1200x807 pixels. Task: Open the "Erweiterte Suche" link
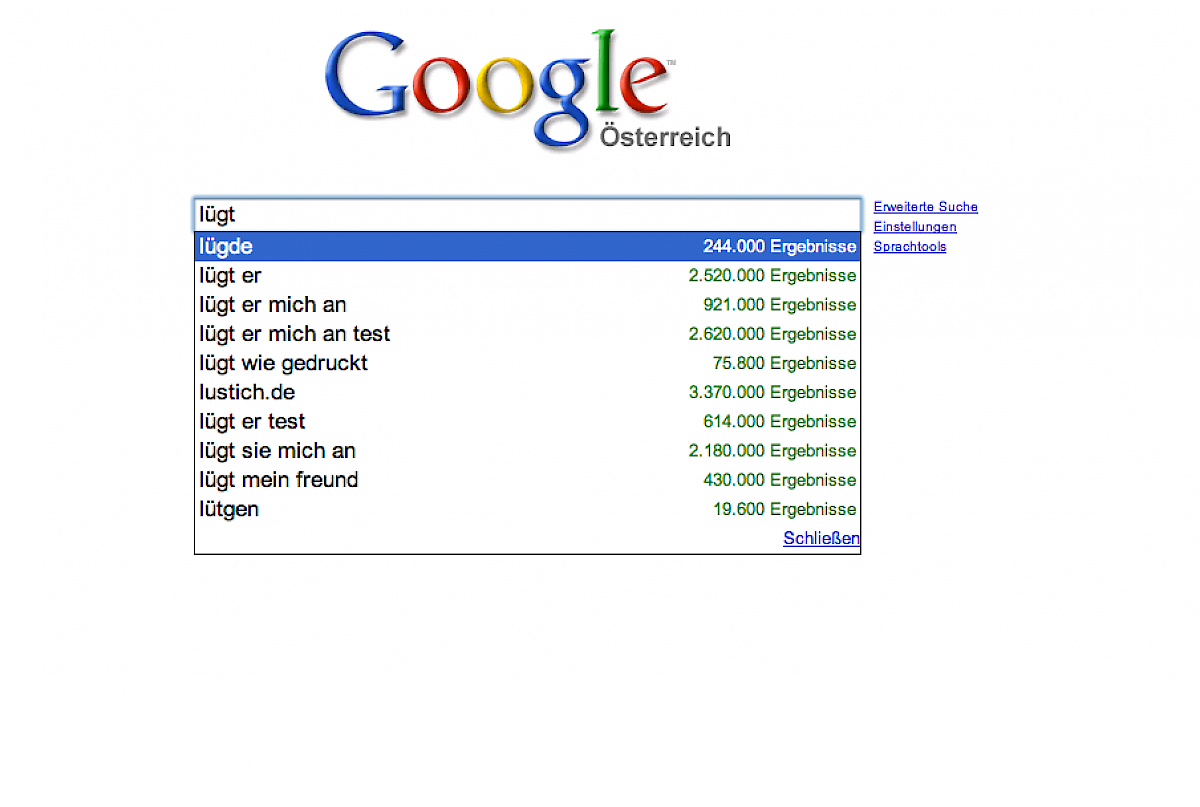click(925, 207)
